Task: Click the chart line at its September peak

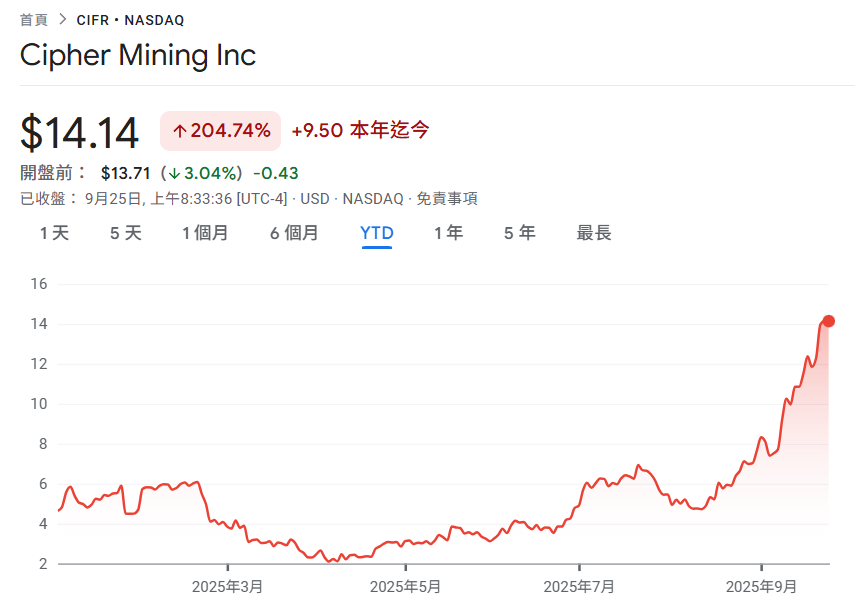Action: click(x=825, y=325)
